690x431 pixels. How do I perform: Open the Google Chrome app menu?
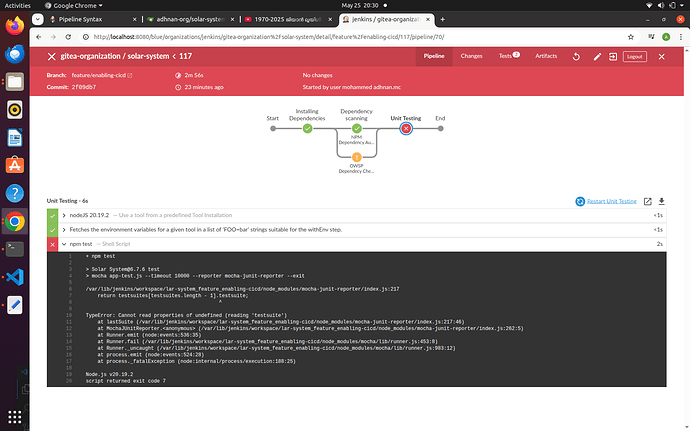(73, 5)
